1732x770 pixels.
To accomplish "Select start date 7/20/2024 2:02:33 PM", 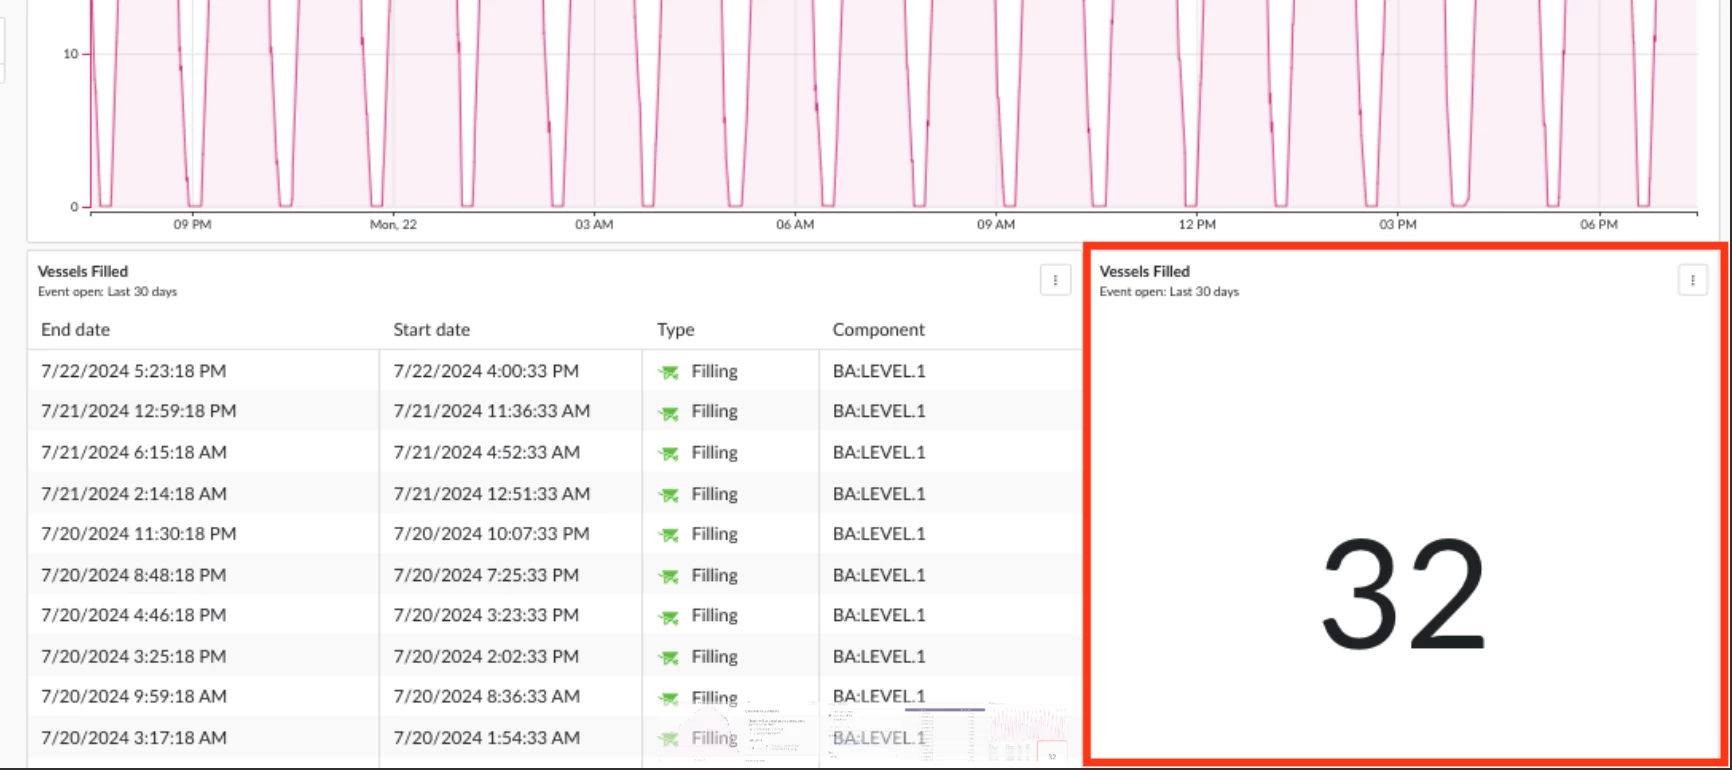I will point(486,657).
